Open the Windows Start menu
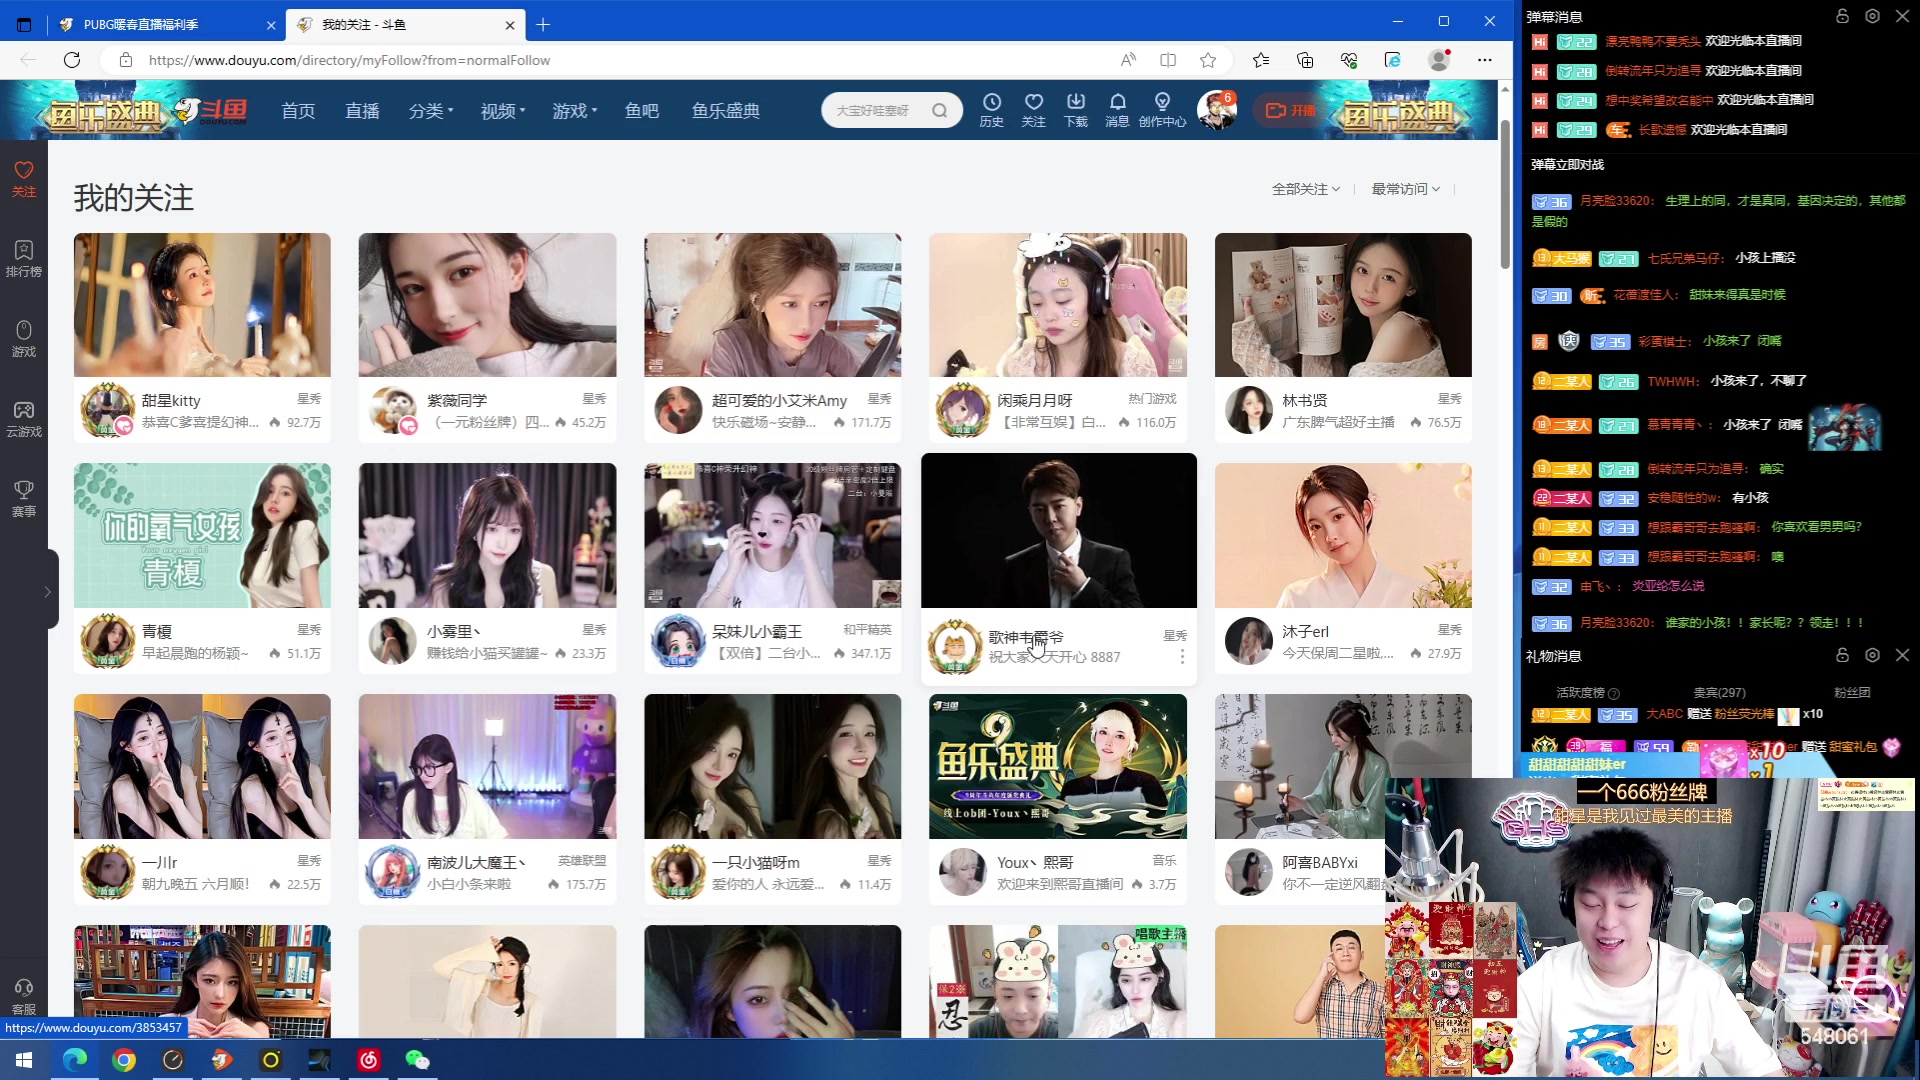The width and height of the screenshot is (1920, 1080). tap(24, 1060)
